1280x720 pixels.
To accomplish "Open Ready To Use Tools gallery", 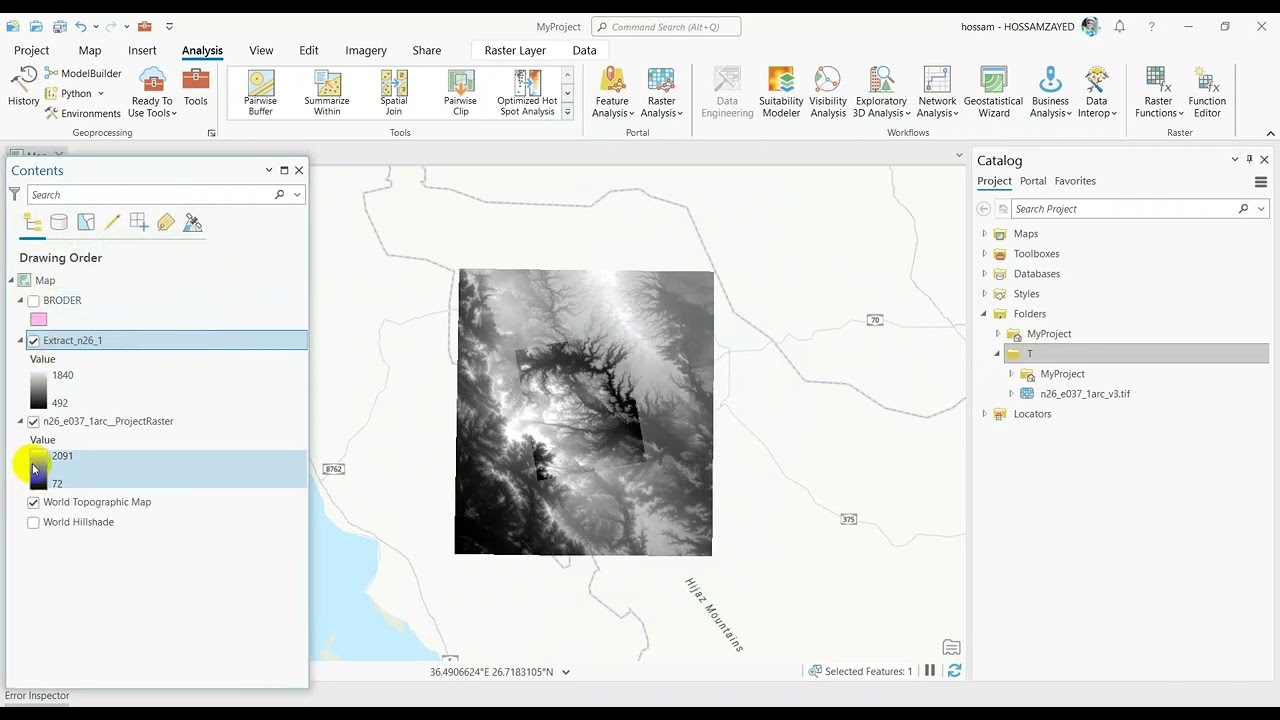I will pos(152,92).
